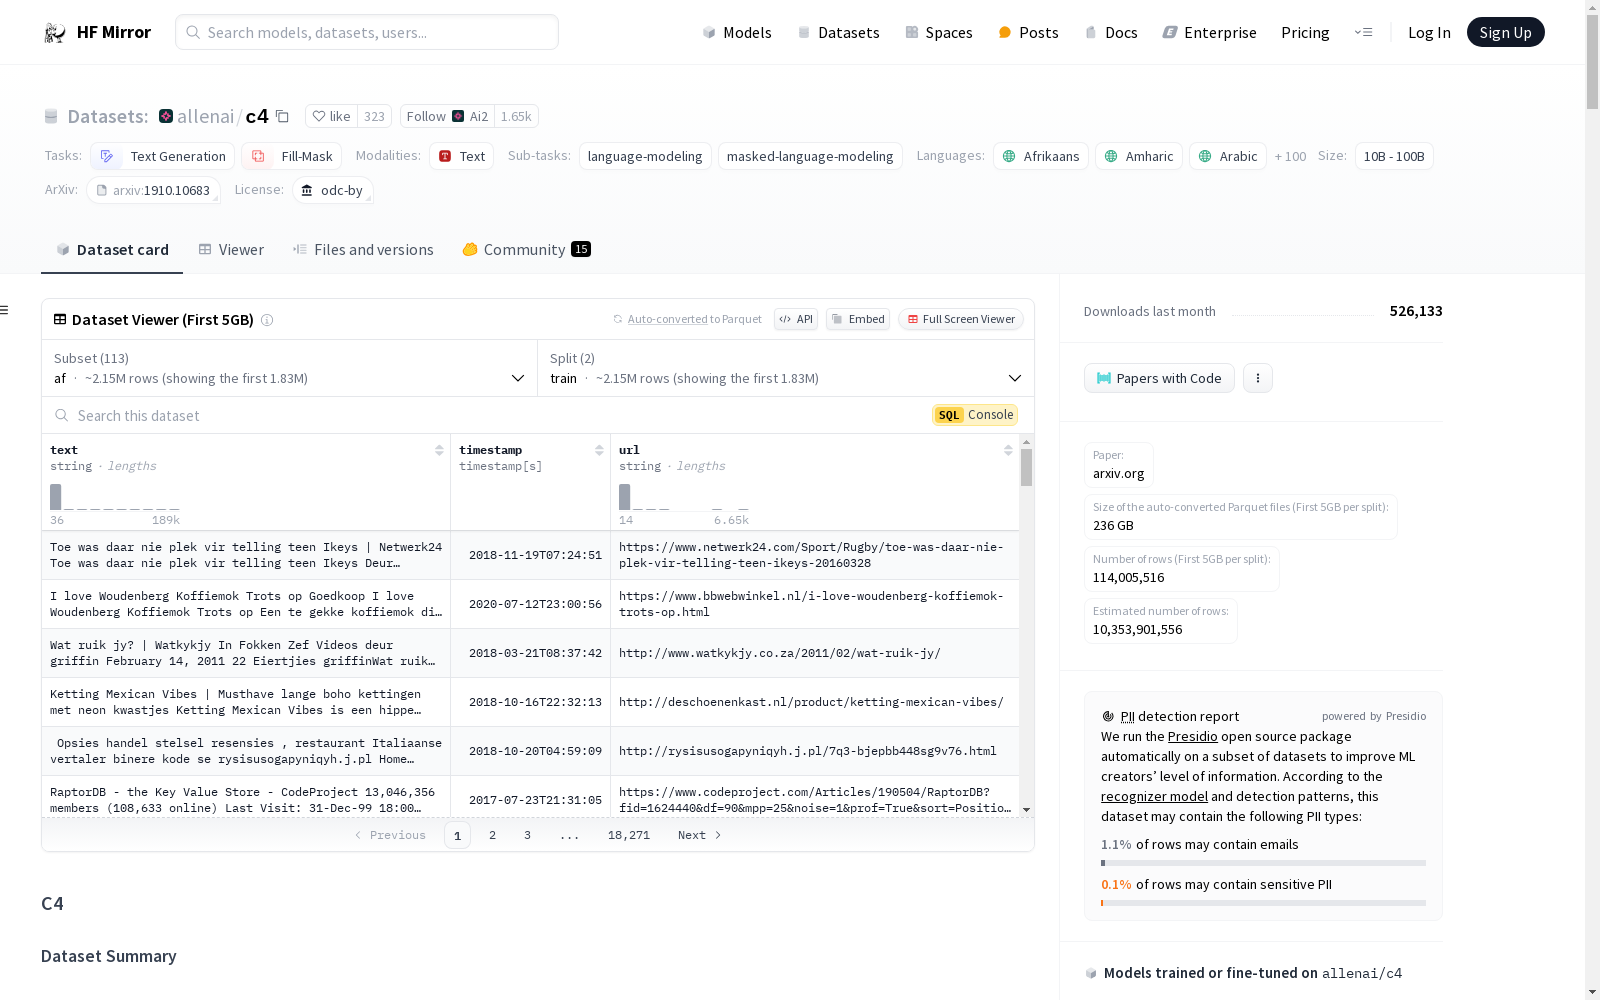Image resolution: width=1600 pixels, height=1000 pixels.
Task: Open the API button
Action: click(x=796, y=319)
